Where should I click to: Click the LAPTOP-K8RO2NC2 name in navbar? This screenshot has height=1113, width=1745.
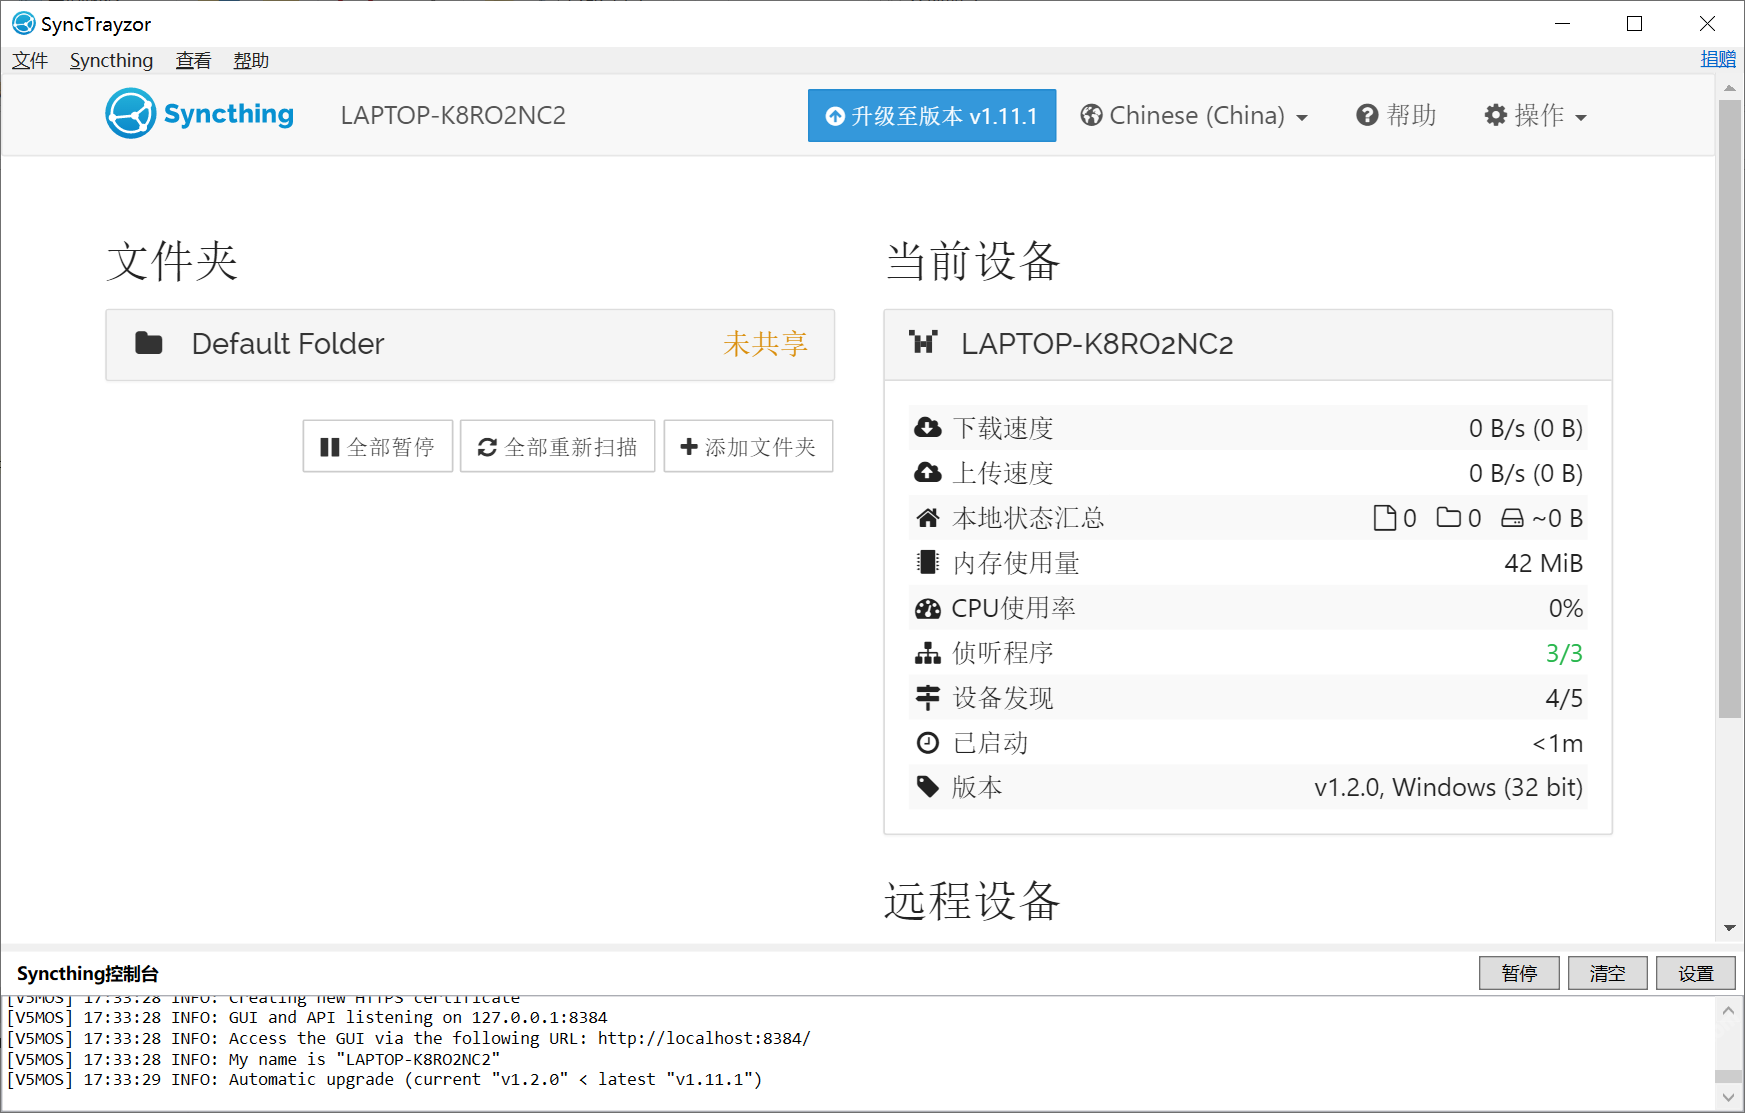click(453, 116)
